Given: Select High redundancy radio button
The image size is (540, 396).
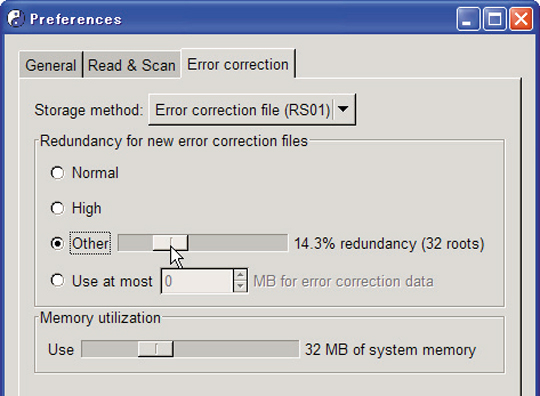Looking at the screenshot, I should [x=57, y=208].
